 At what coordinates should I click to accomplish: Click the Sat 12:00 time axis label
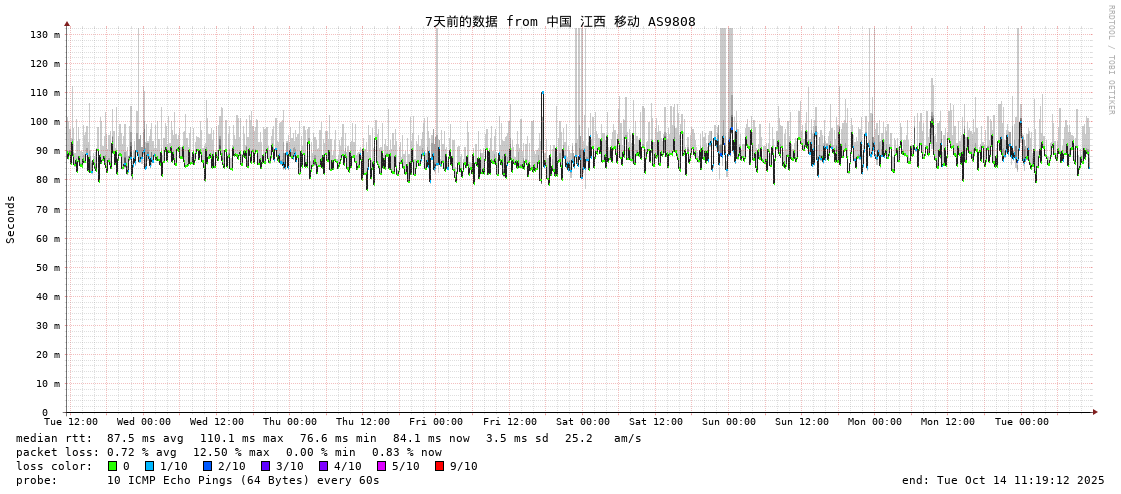click(x=656, y=422)
